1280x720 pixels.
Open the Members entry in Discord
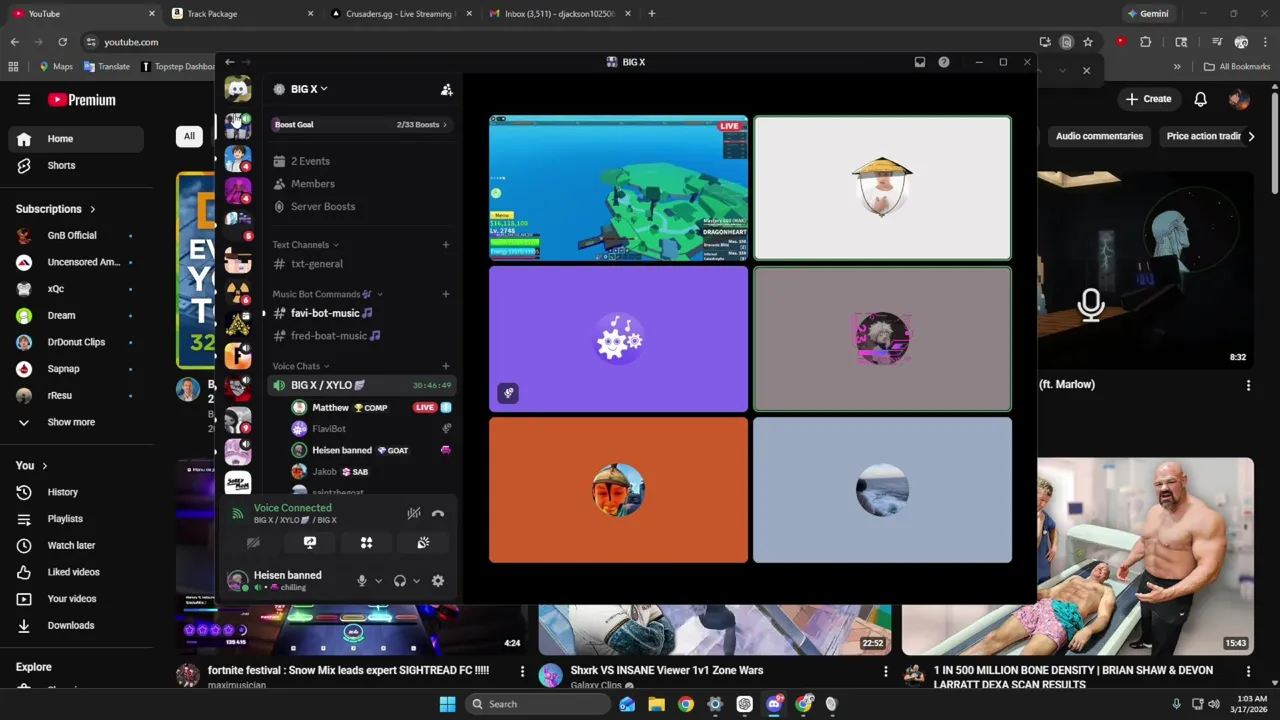360,184
